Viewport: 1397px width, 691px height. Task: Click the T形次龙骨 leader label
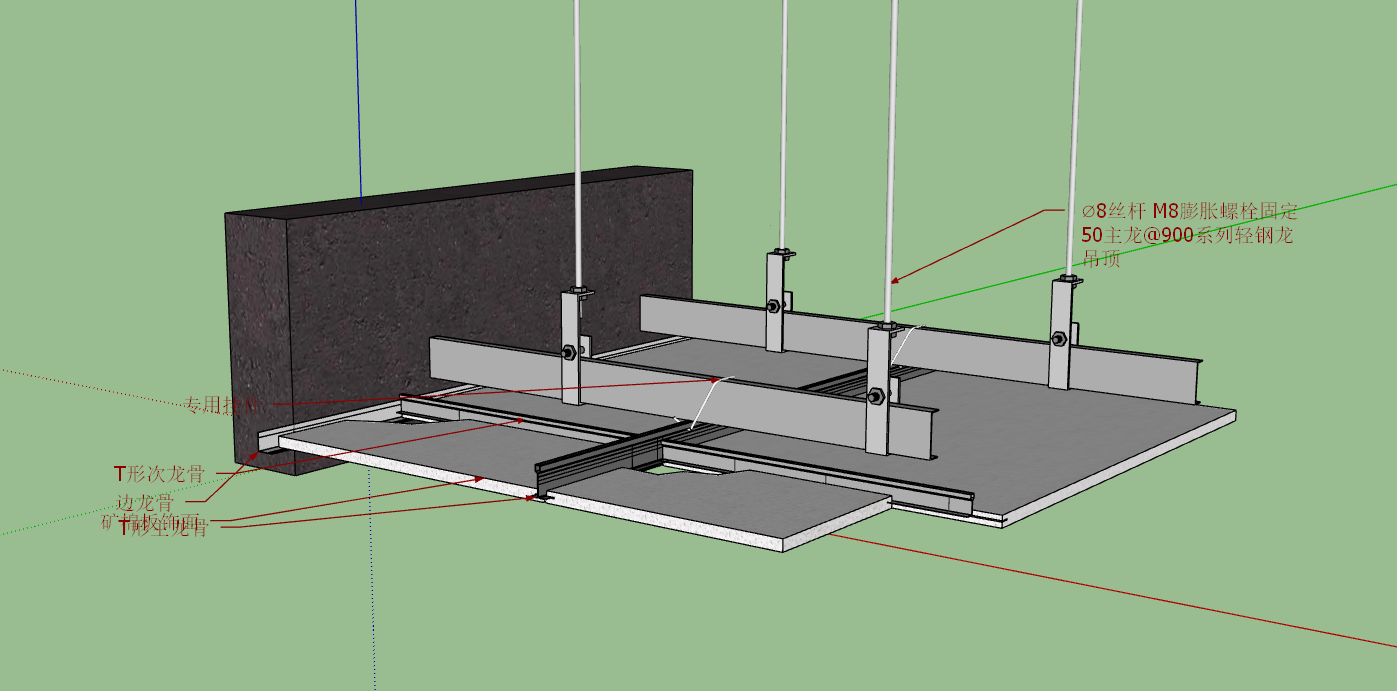click(160, 473)
